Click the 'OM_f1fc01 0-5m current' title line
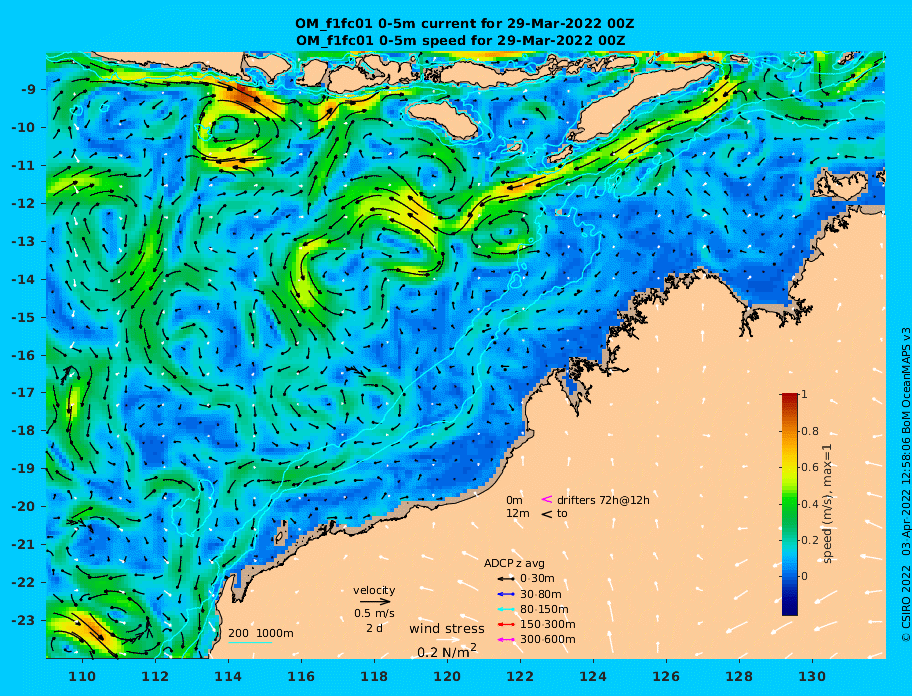The height and width of the screenshot is (696, 912). click(465, 24)
